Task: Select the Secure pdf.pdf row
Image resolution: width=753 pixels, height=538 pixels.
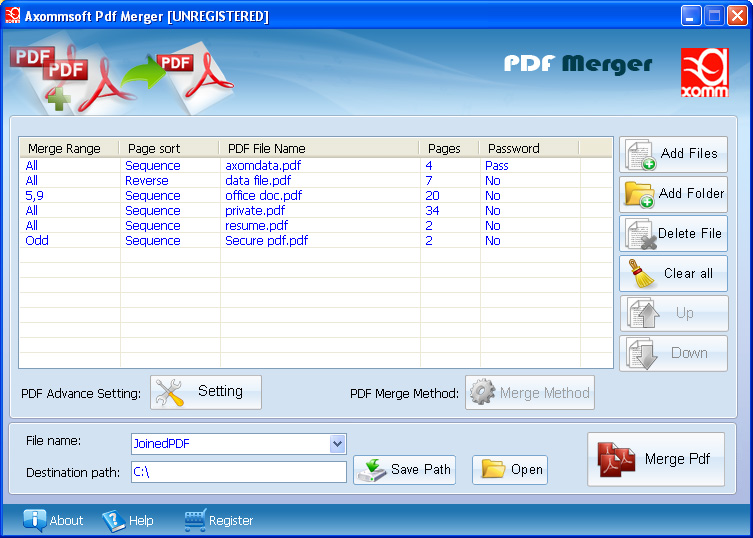Action: [316, 240]
